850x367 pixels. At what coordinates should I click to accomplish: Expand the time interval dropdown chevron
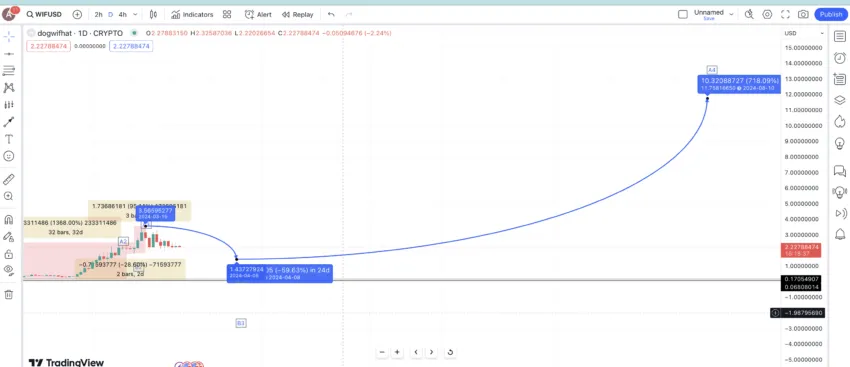[135, 15]
